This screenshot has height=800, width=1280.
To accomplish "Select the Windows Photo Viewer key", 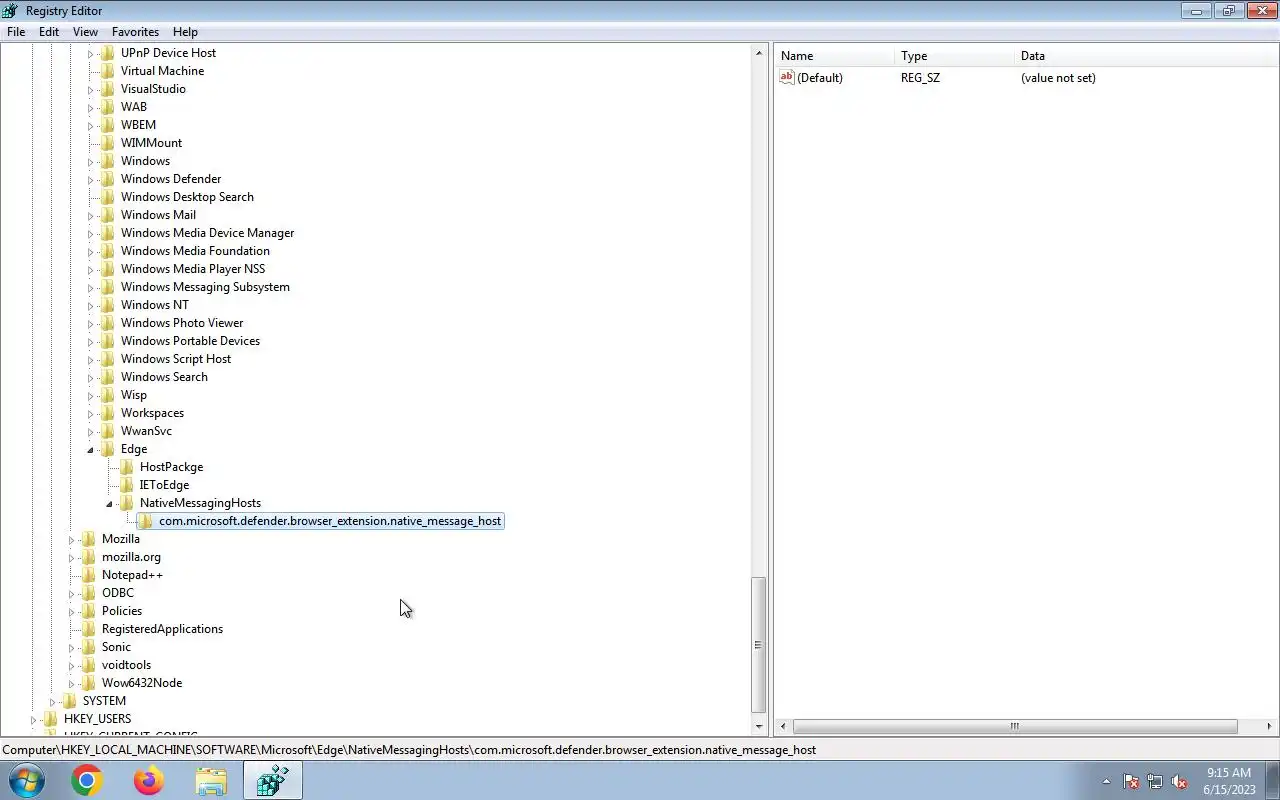I will (182, 323).
